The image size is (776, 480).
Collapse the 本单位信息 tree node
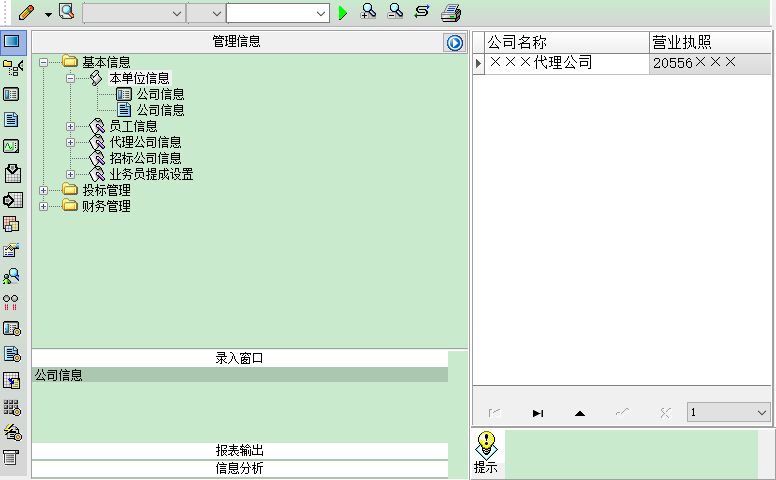click(x=70, y=78)
